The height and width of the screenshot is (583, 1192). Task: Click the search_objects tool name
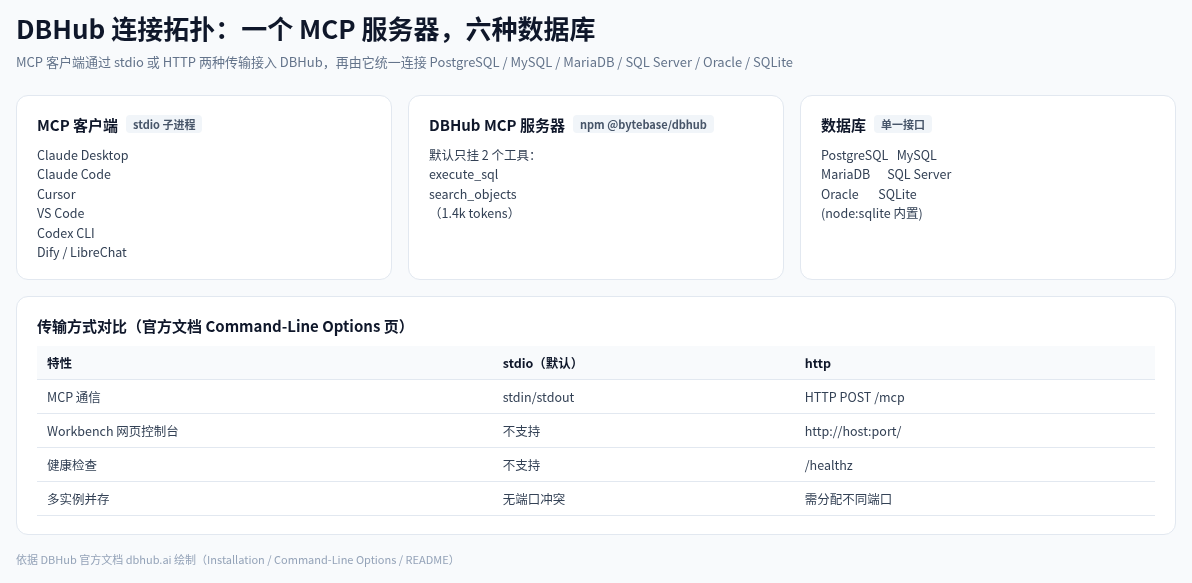473,194
